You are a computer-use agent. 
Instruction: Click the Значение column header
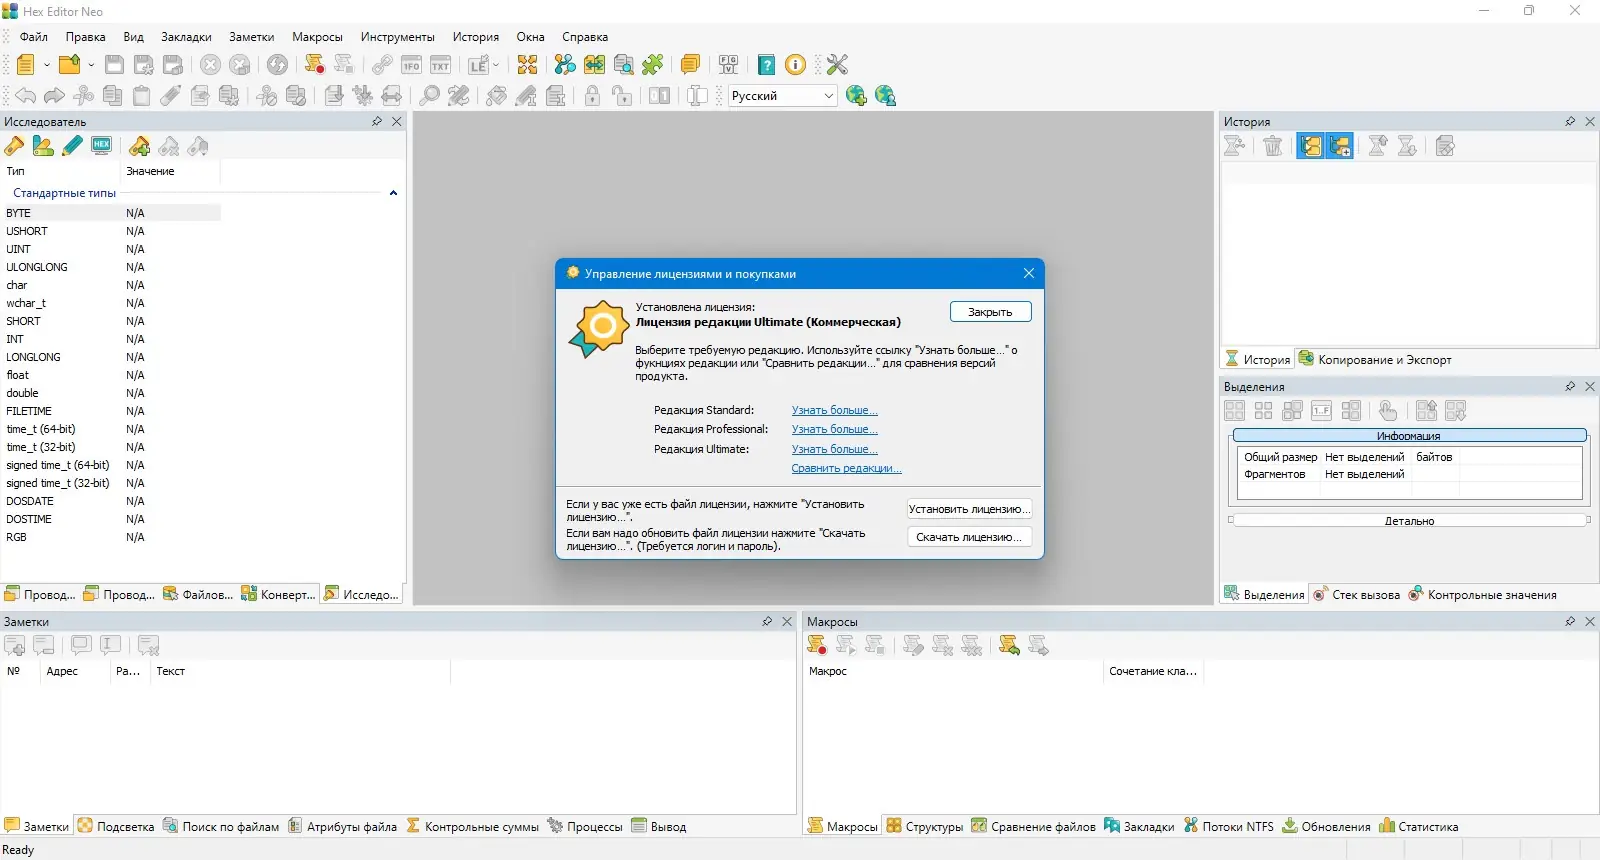[x=170, y=171]
